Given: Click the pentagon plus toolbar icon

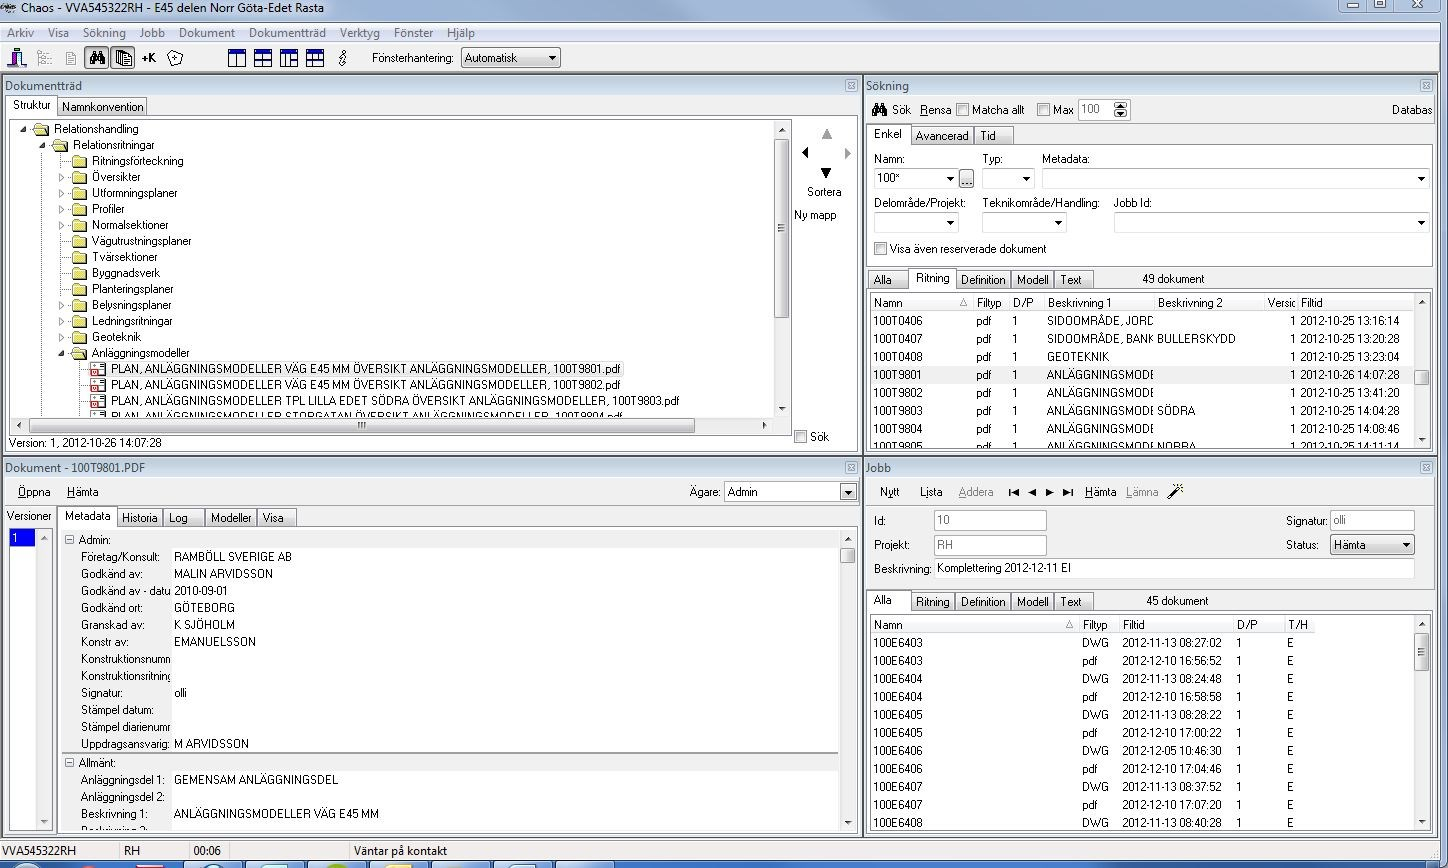Looking at the screenshot, I should click(x=175, y=58).
